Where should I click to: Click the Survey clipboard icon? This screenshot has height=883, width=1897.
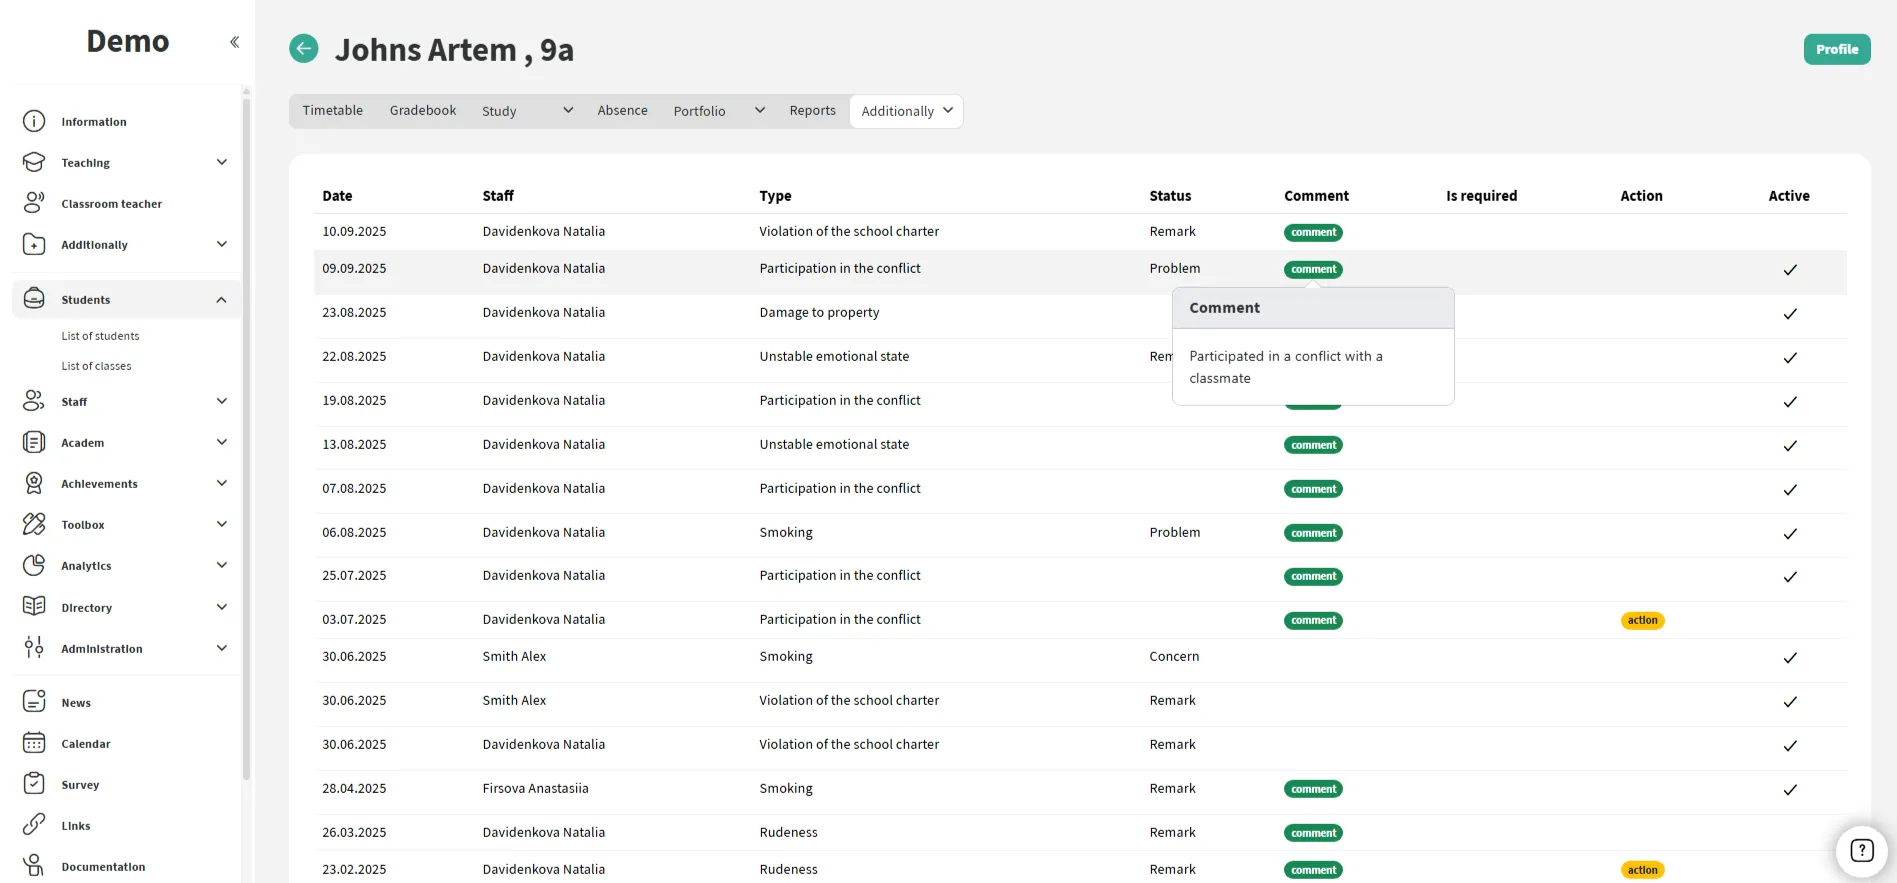click(x=34, y=784)
